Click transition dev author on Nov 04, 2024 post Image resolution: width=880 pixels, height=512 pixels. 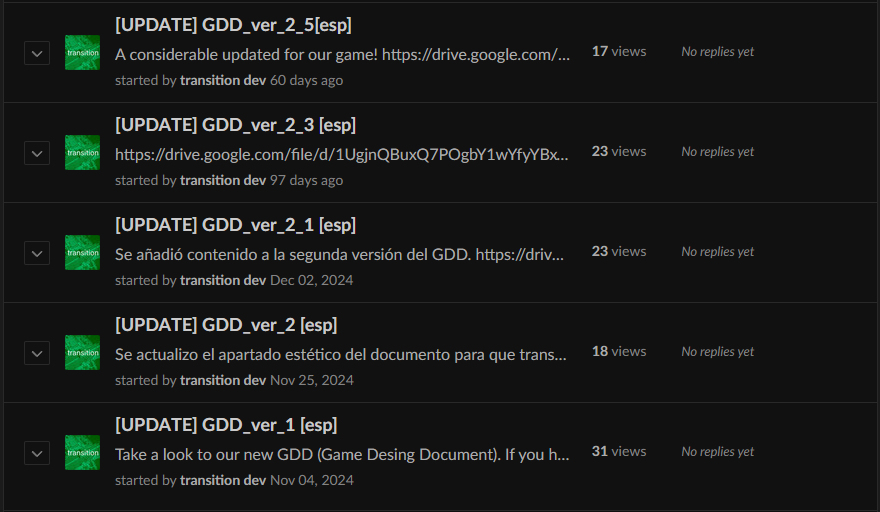point(223,480)
